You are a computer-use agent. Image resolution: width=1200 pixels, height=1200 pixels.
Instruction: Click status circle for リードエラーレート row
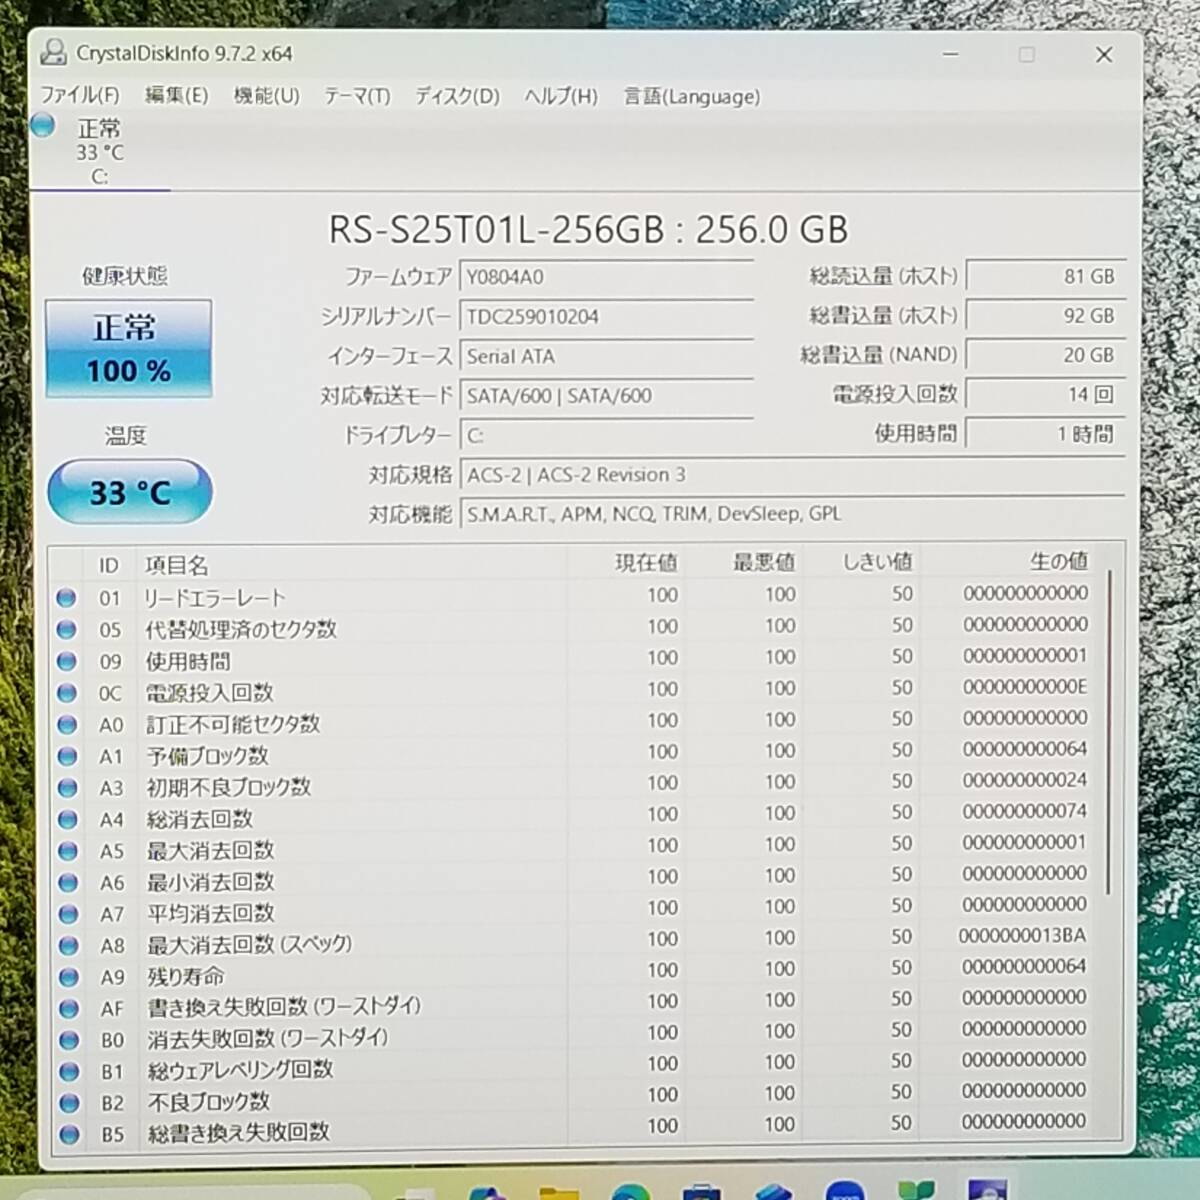(x=67, y=598)
